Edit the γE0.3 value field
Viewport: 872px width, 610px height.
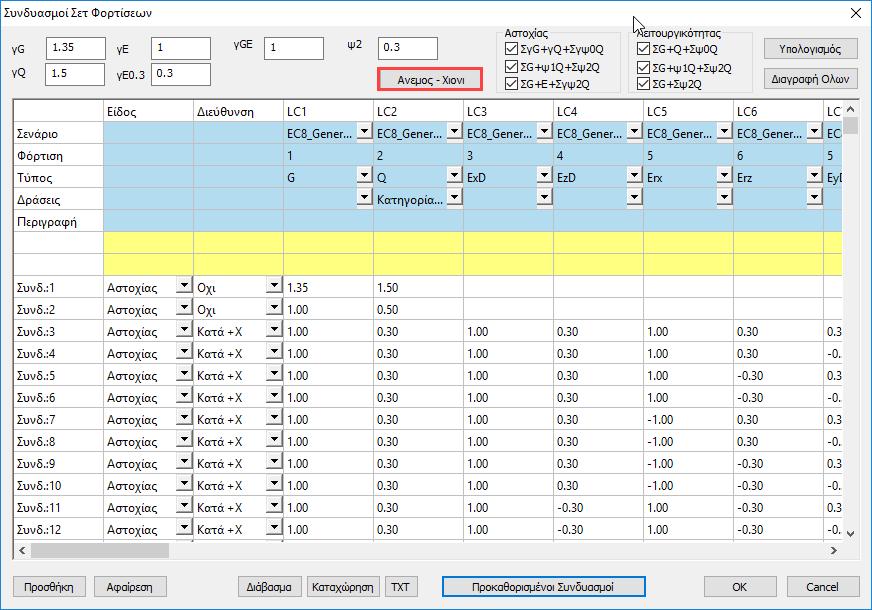tap(181, 74)
